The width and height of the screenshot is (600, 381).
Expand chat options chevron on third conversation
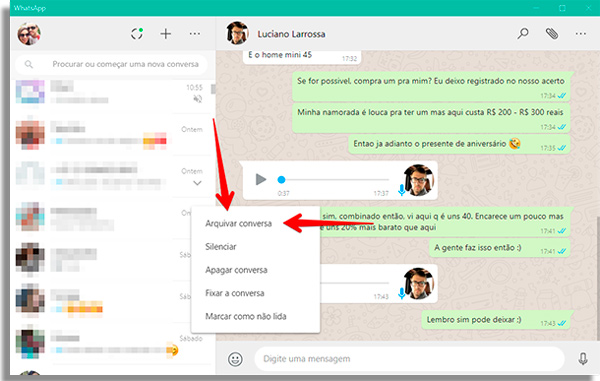point(197,183)
